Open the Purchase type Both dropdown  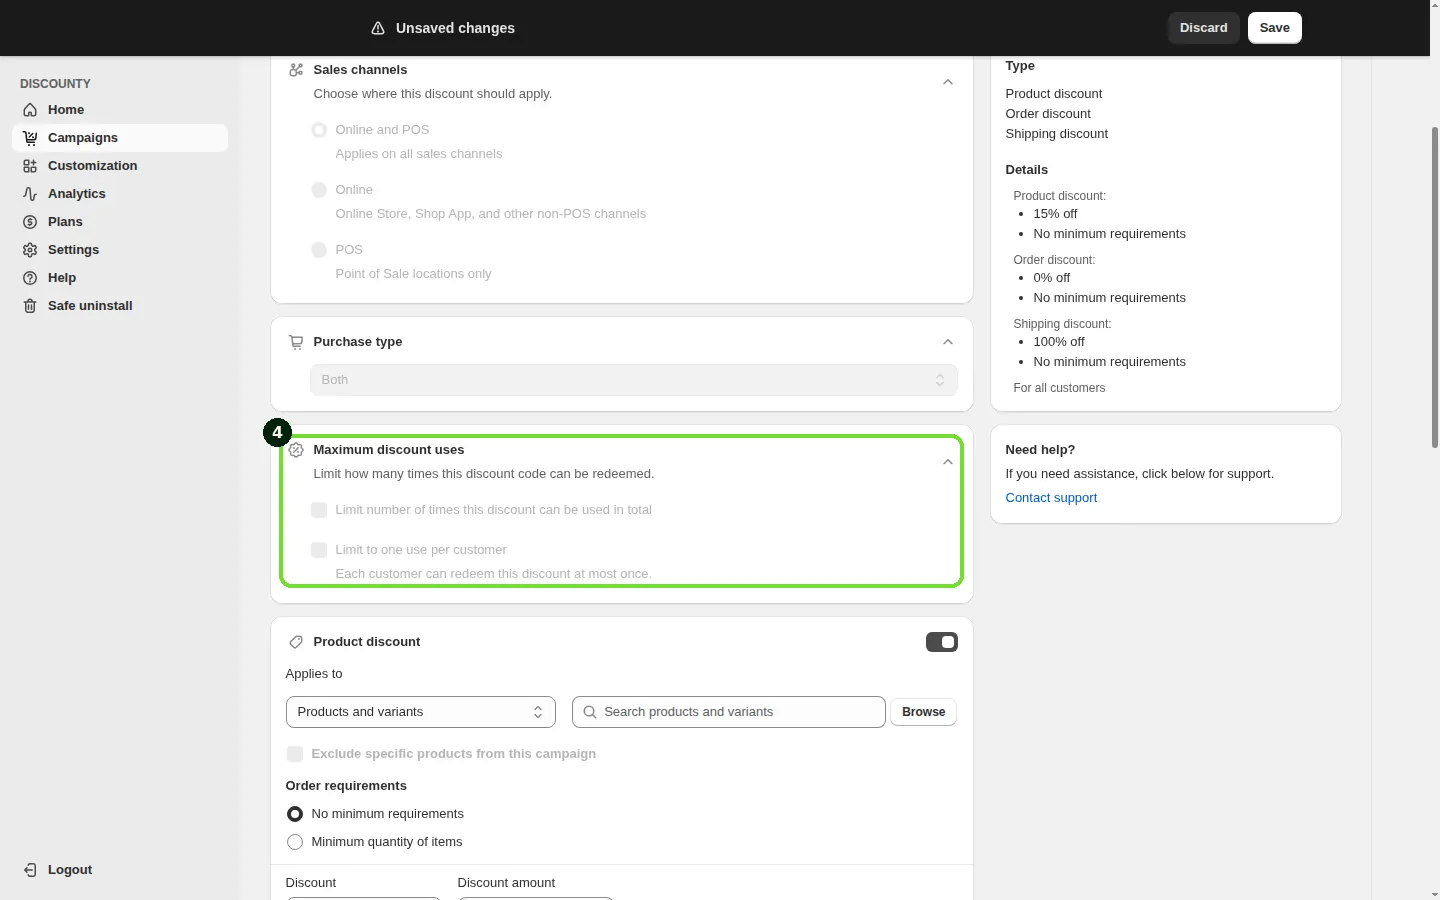pos(634,380)
